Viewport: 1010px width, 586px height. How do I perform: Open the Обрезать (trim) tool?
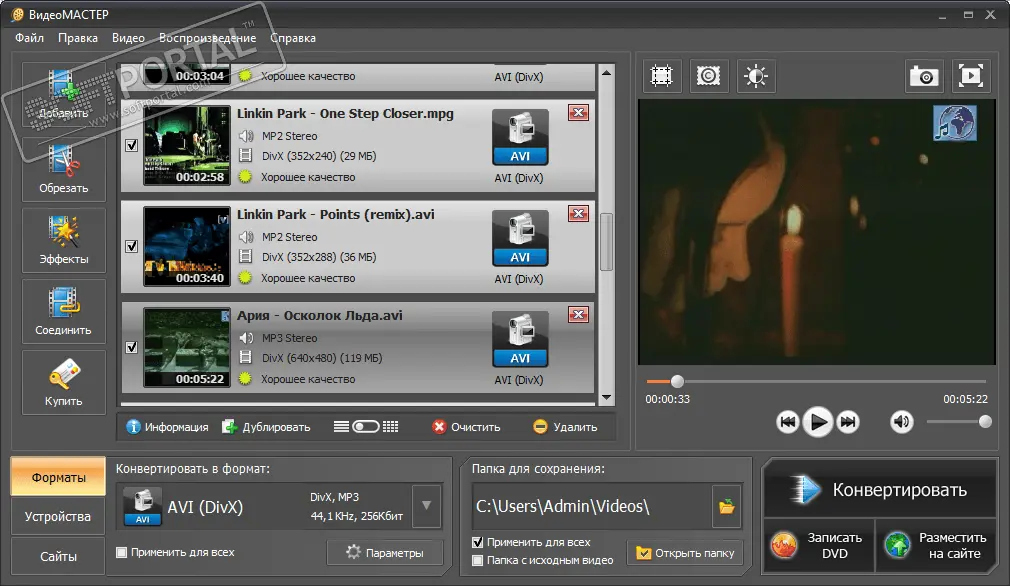tap(64, 168)
